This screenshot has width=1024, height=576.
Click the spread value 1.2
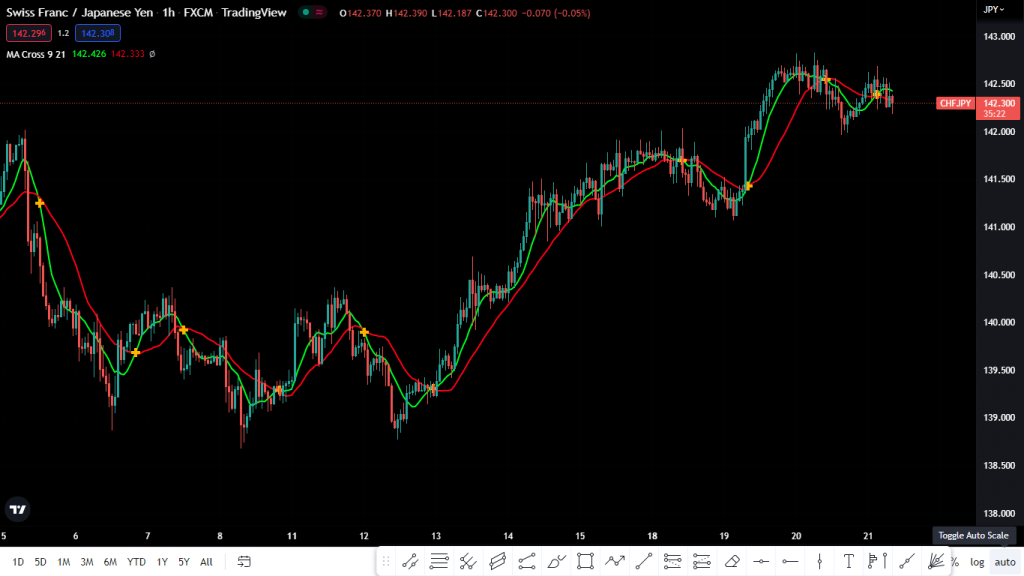click(x=63, y=33)
